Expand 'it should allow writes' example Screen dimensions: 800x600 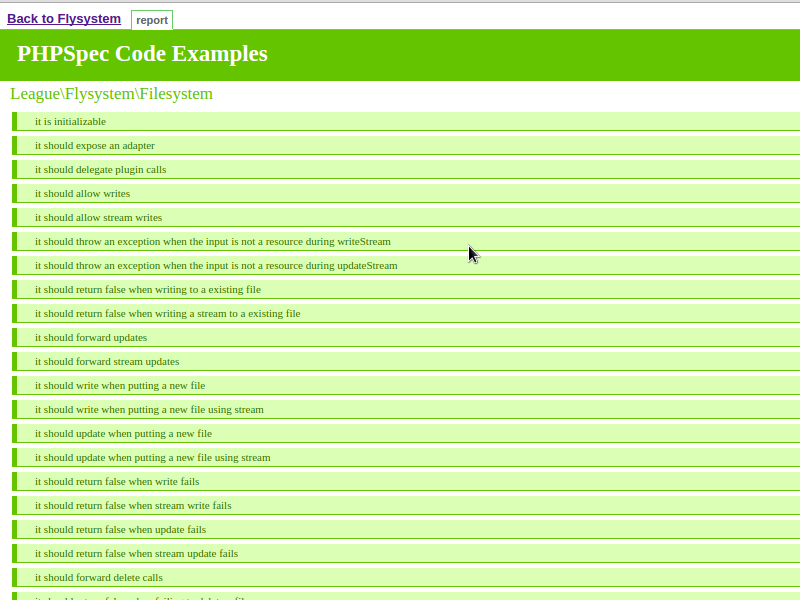pyautogui.click(x=406, y=193)
